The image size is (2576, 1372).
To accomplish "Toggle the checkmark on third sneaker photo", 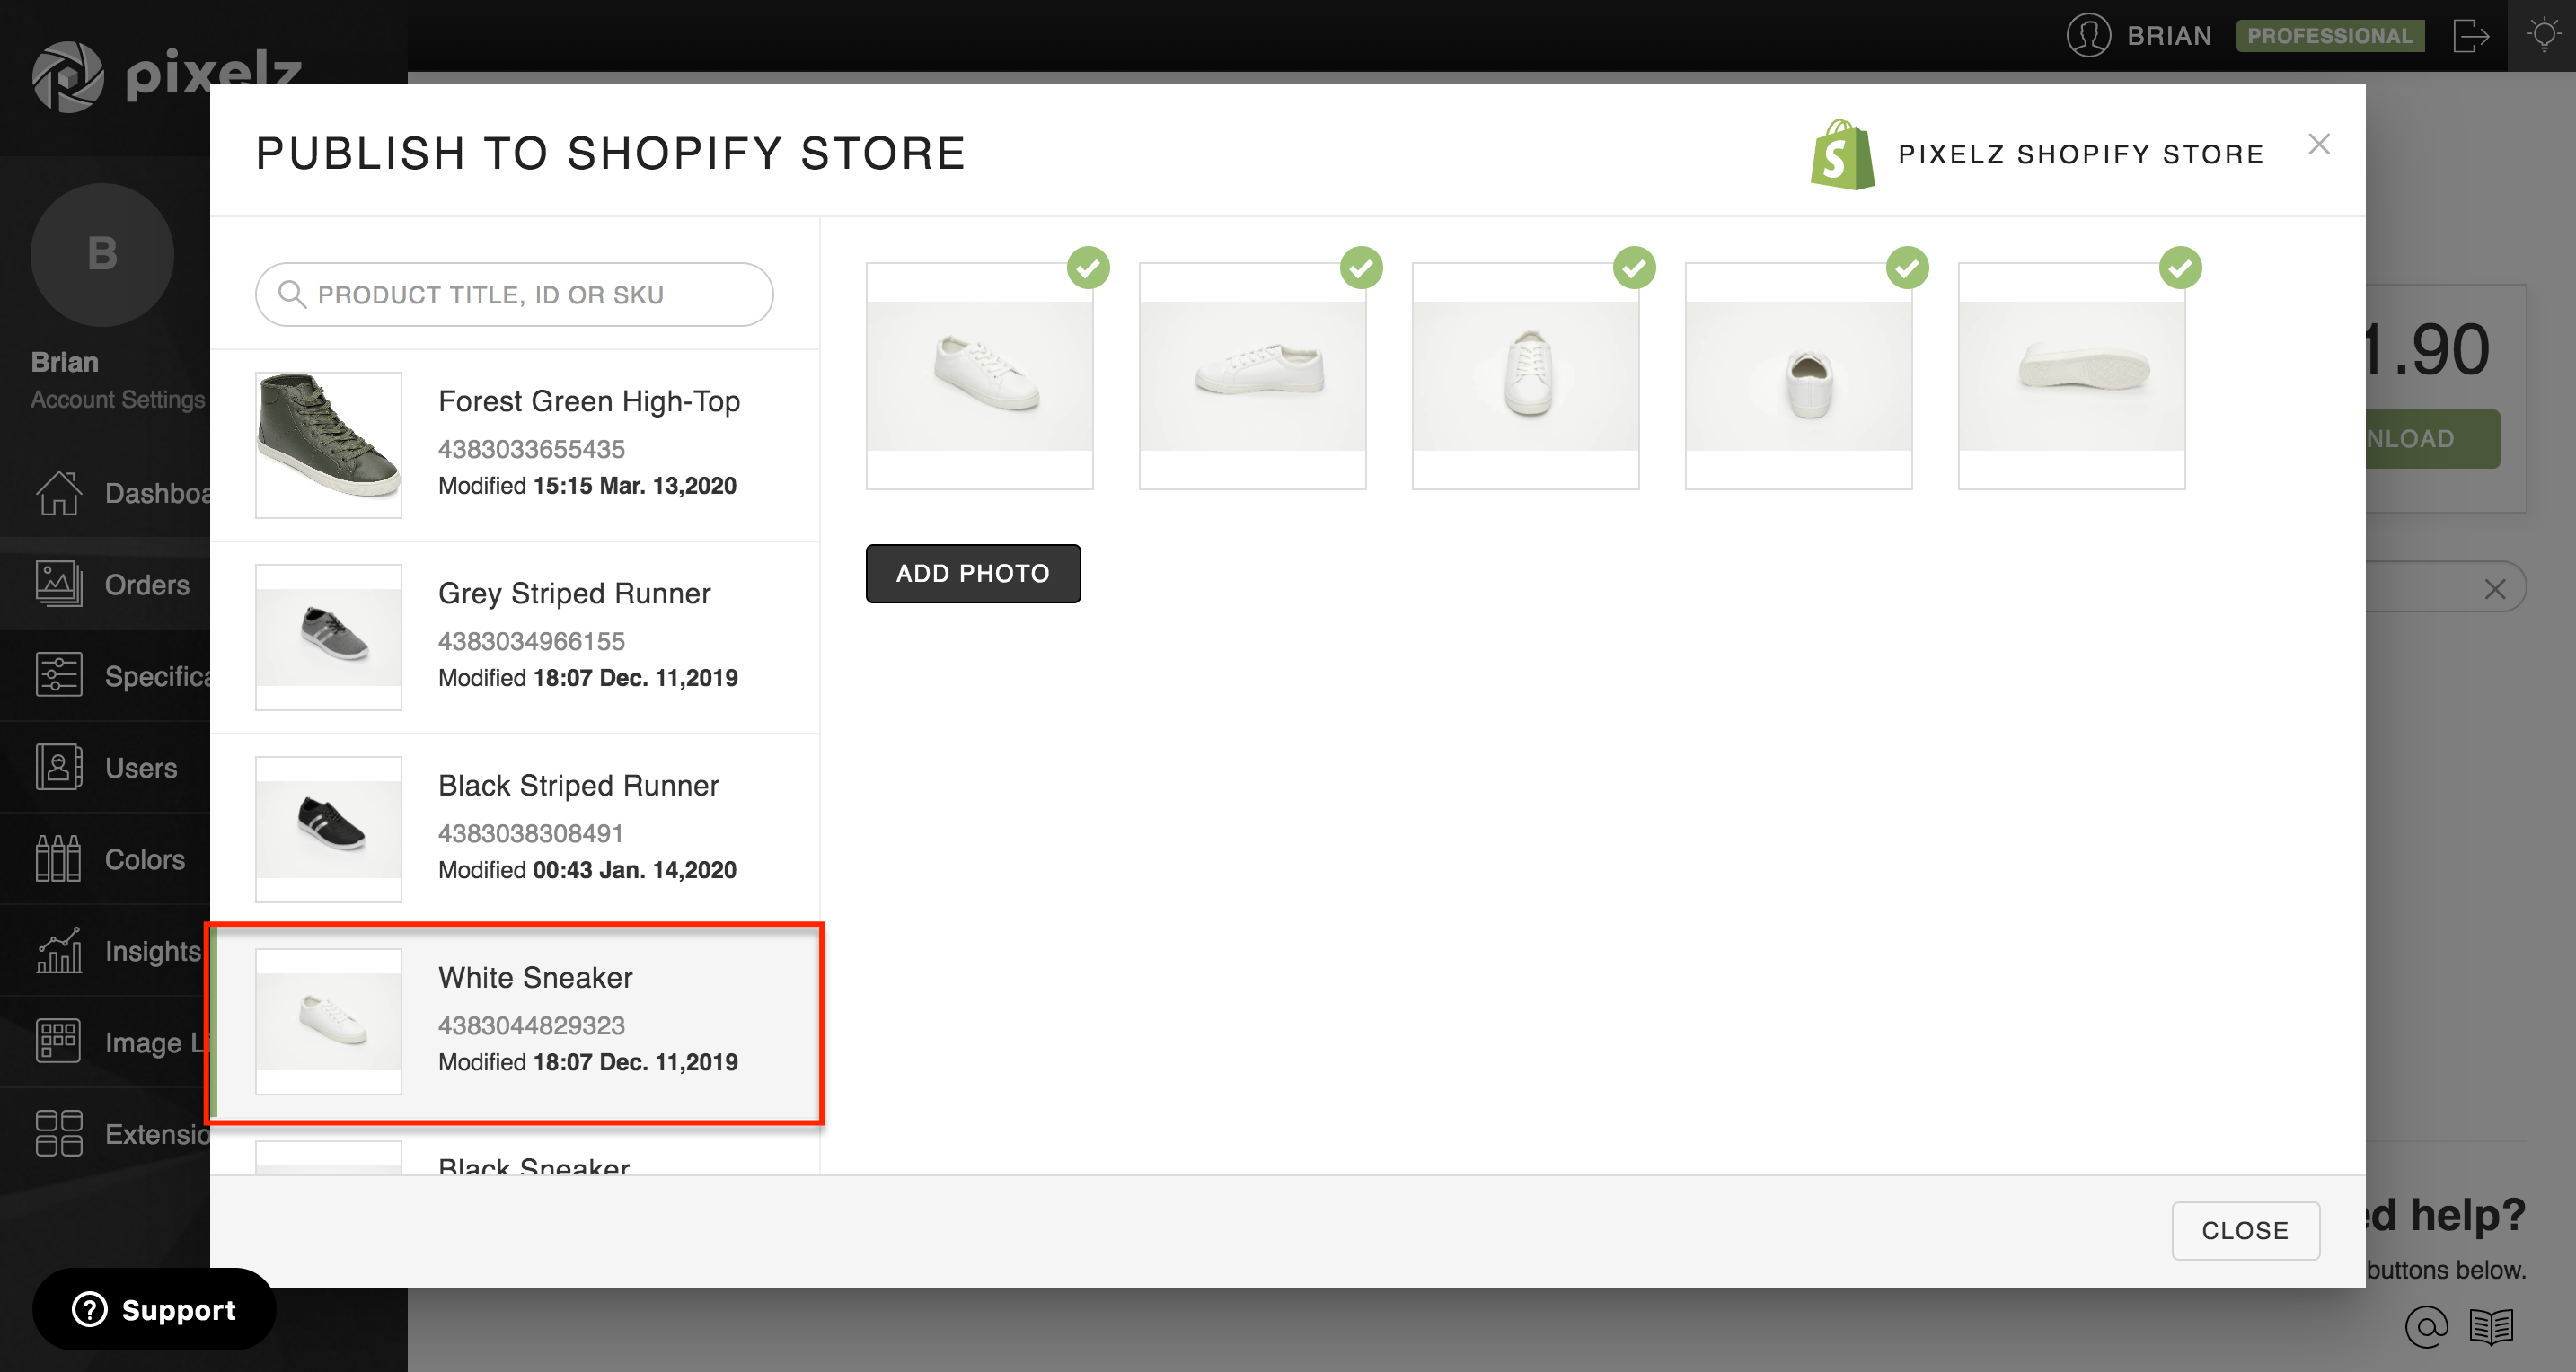I will 1634,268.
